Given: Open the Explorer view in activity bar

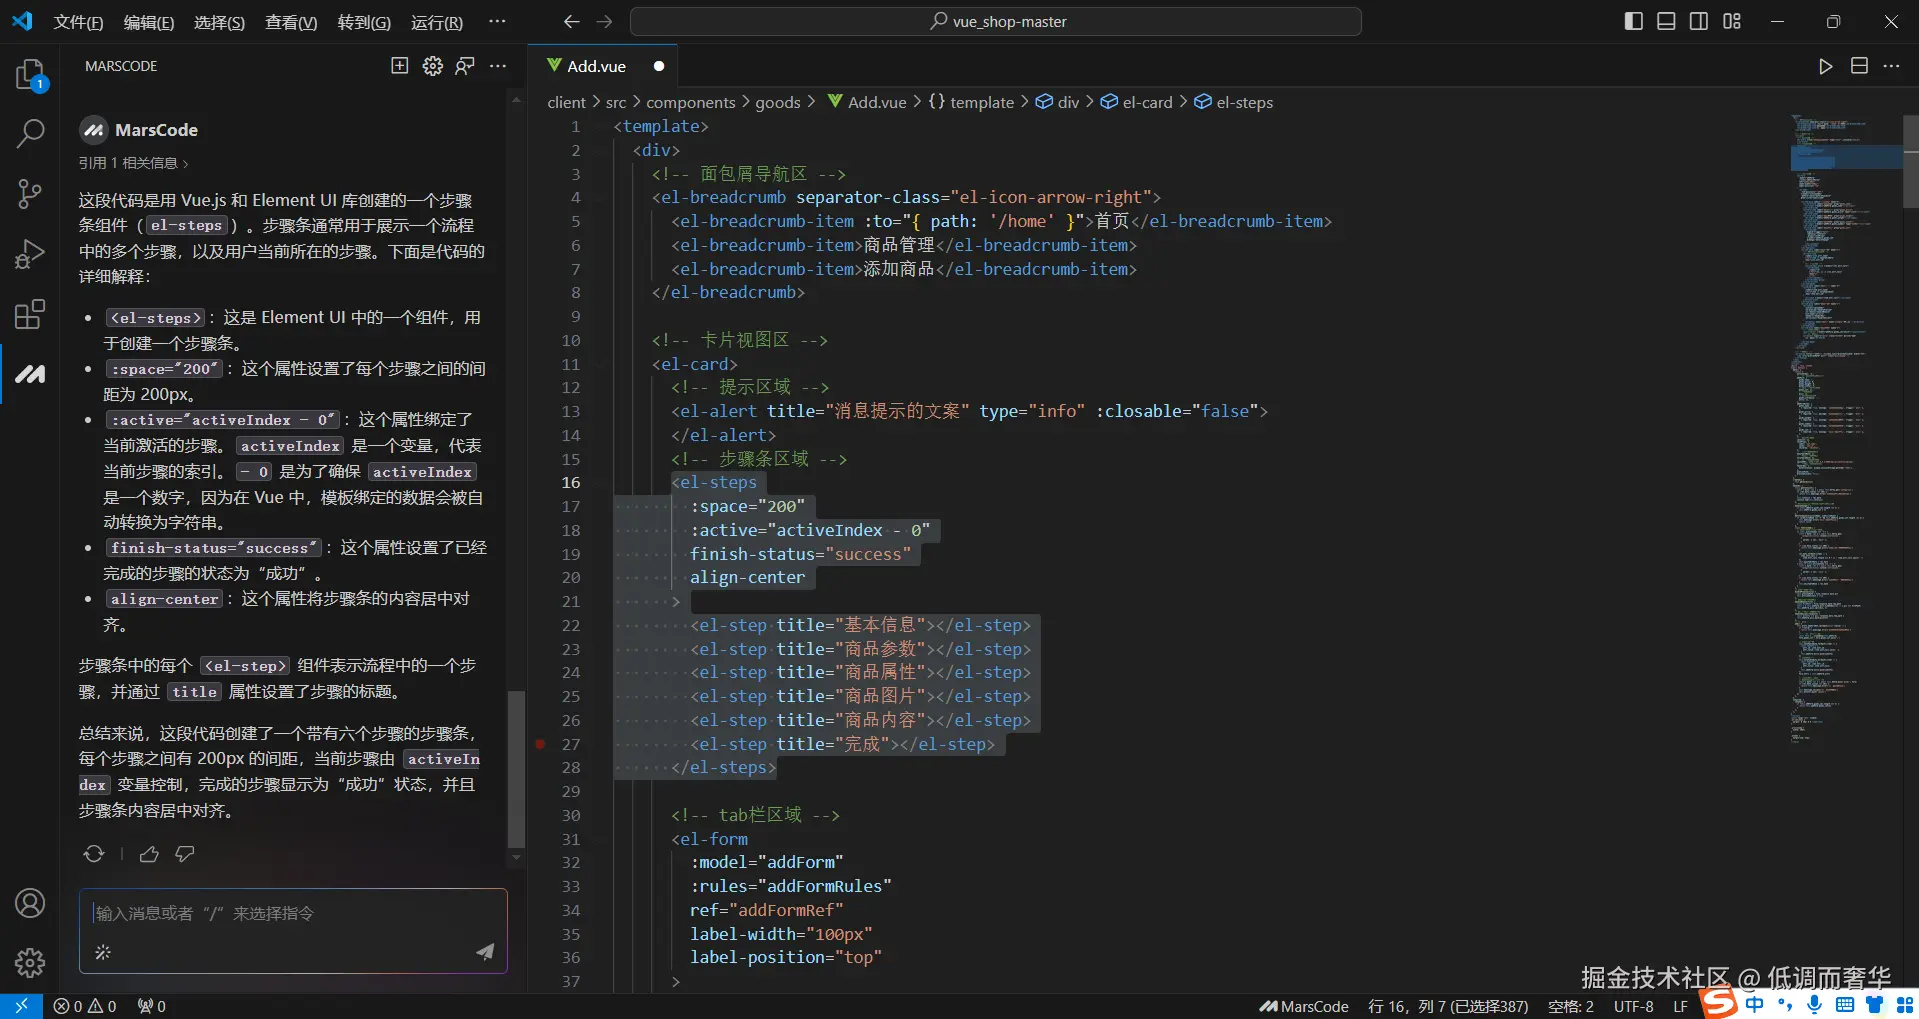Looking at the screenshot, I should pos(30,75).
